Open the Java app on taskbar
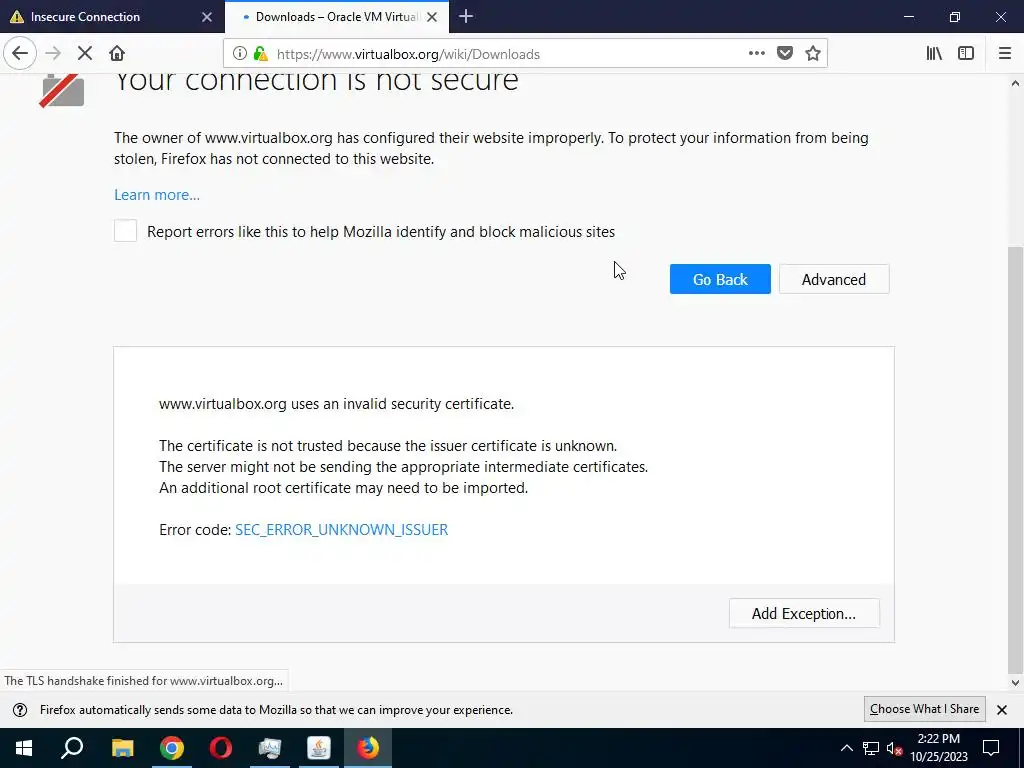This screenshot has height=768, width=1024. (319, 748)
